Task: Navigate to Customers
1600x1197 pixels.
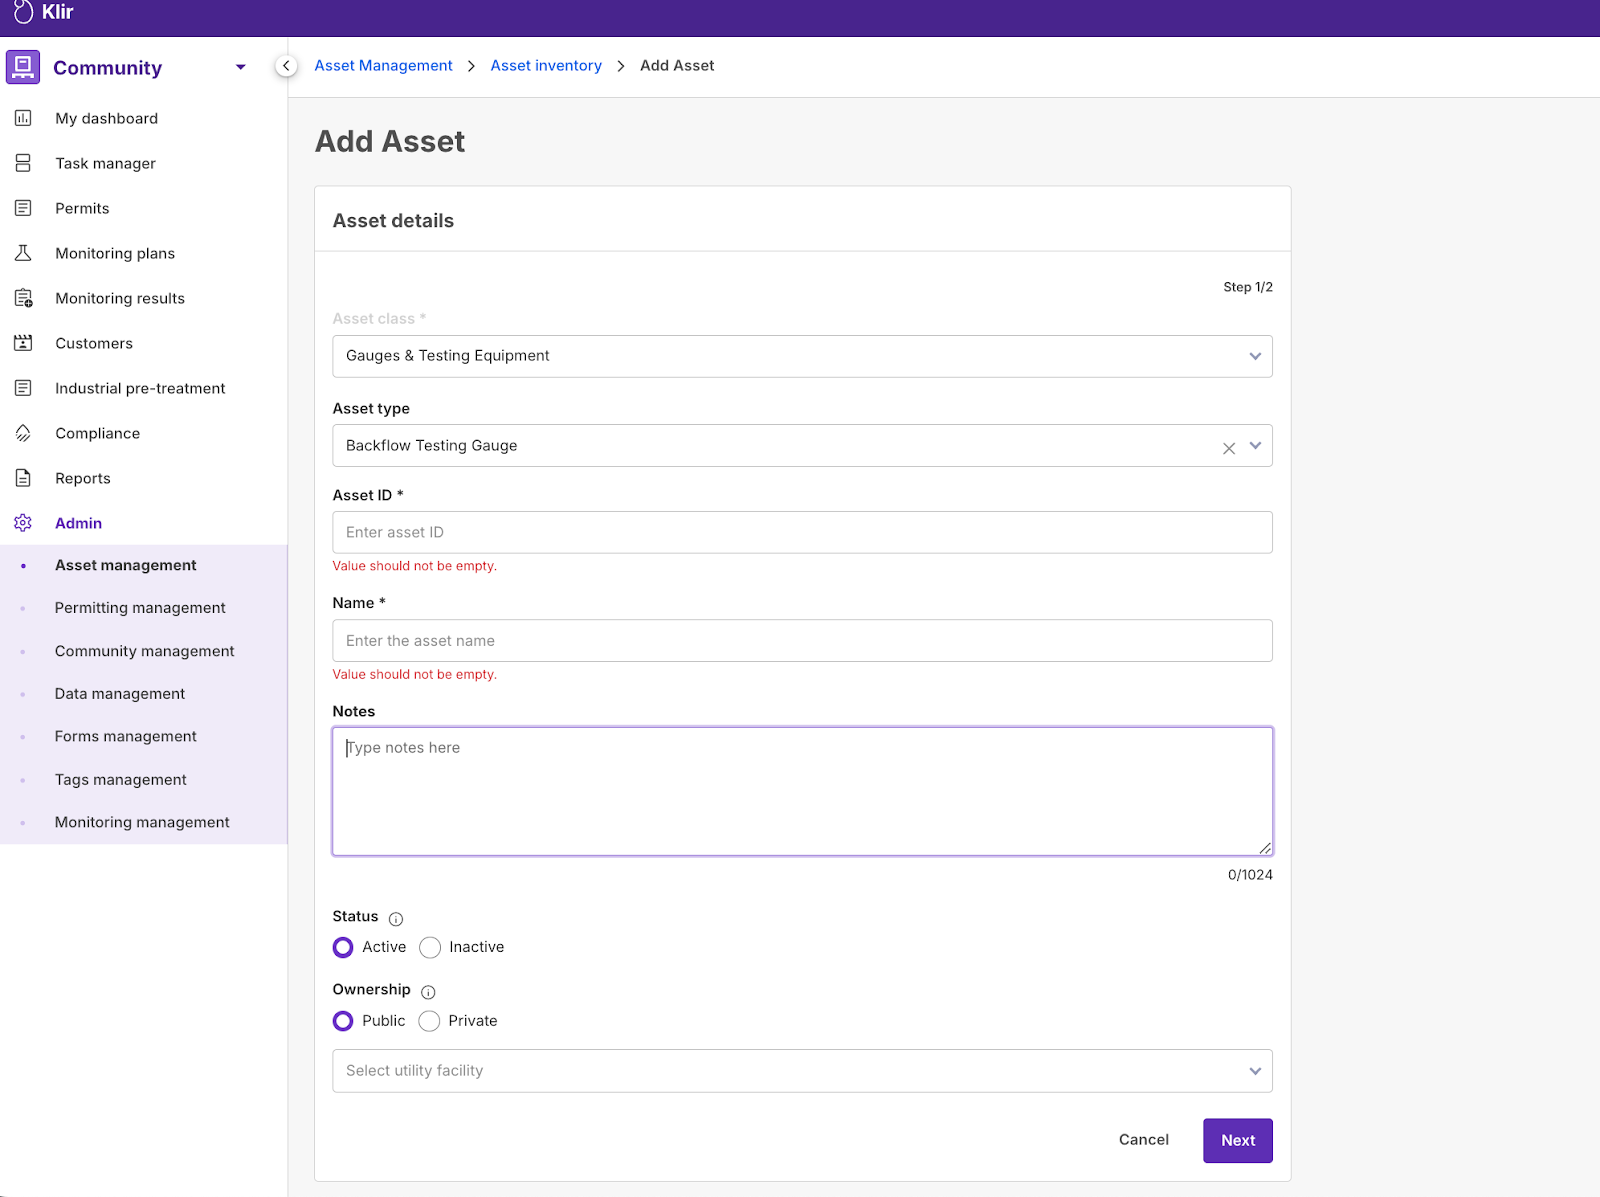Action: (94, 343)
